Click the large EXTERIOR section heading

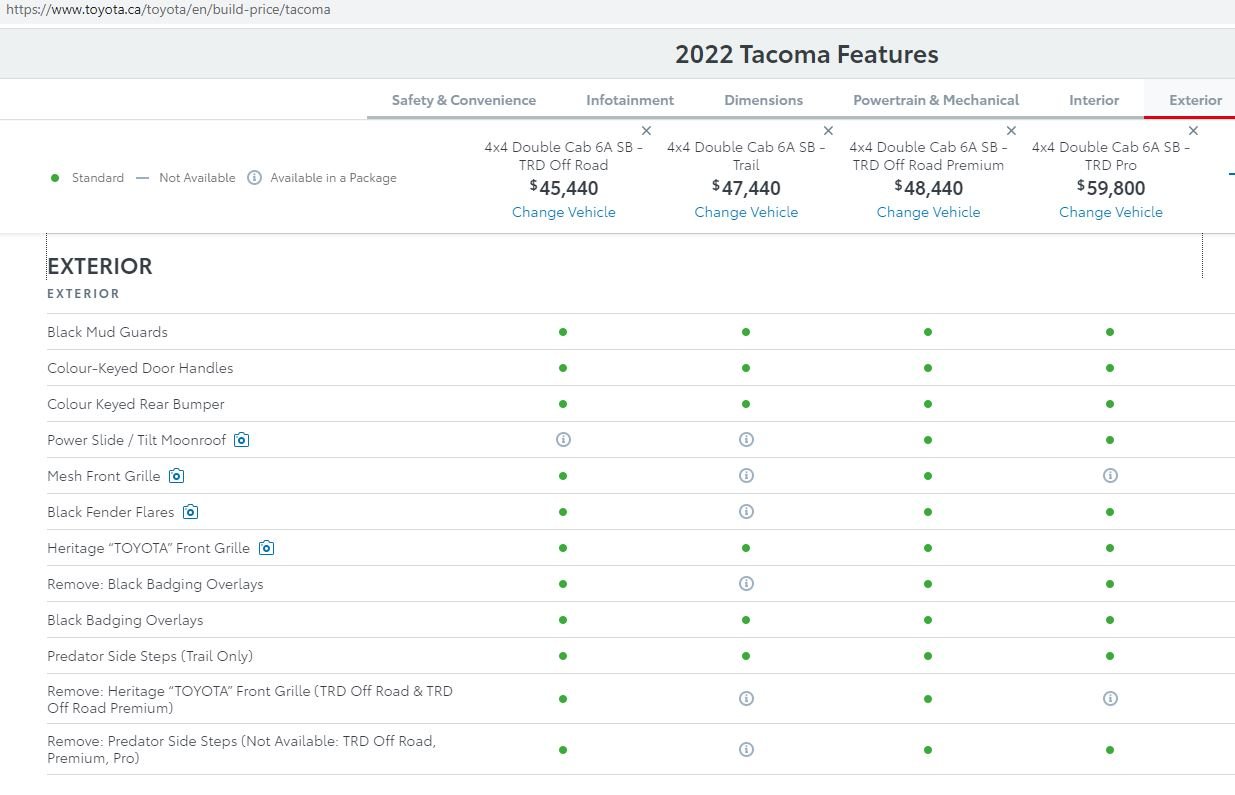click(x=100, y=266)
